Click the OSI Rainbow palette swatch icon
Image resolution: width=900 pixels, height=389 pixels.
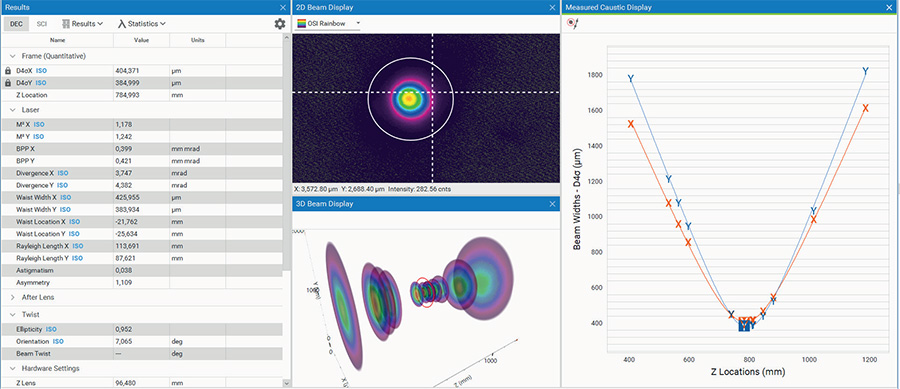pos(301,24)
